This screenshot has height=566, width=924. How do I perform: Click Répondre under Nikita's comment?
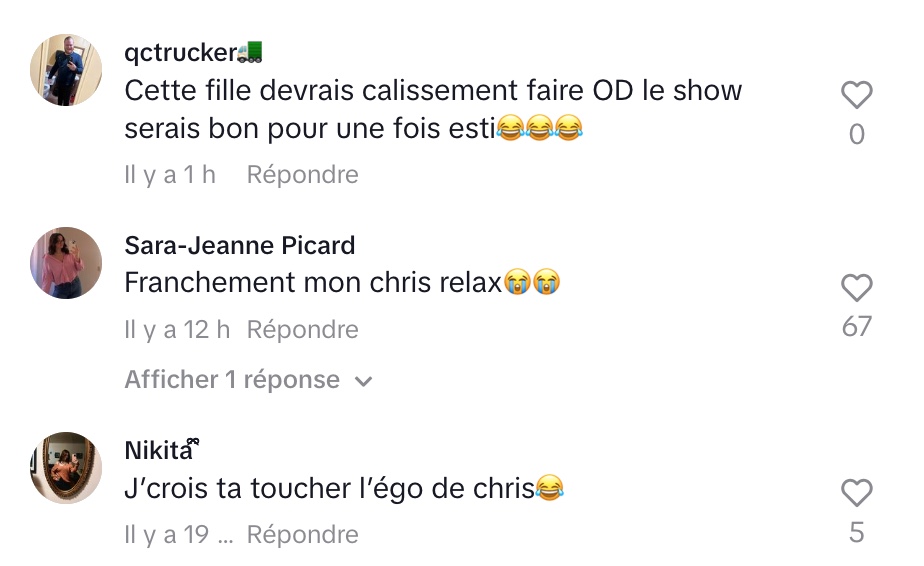pos(302,535)
